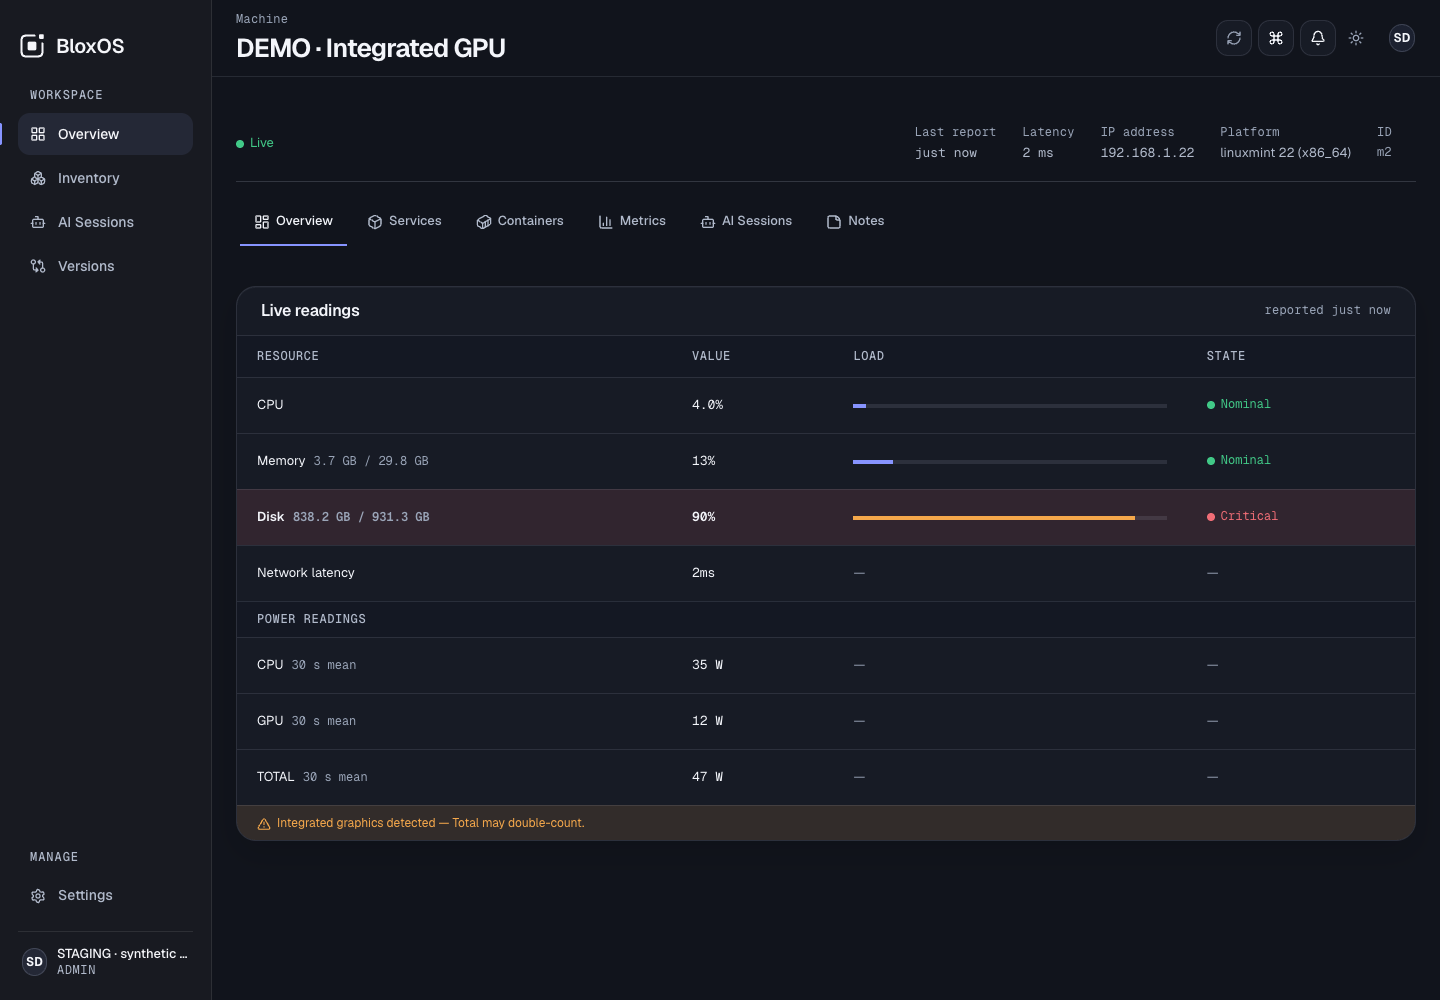Click the Disk 838.2 GB / 931.3 GB label
Screen dimensions: 1440x1000
click(343, 517)
